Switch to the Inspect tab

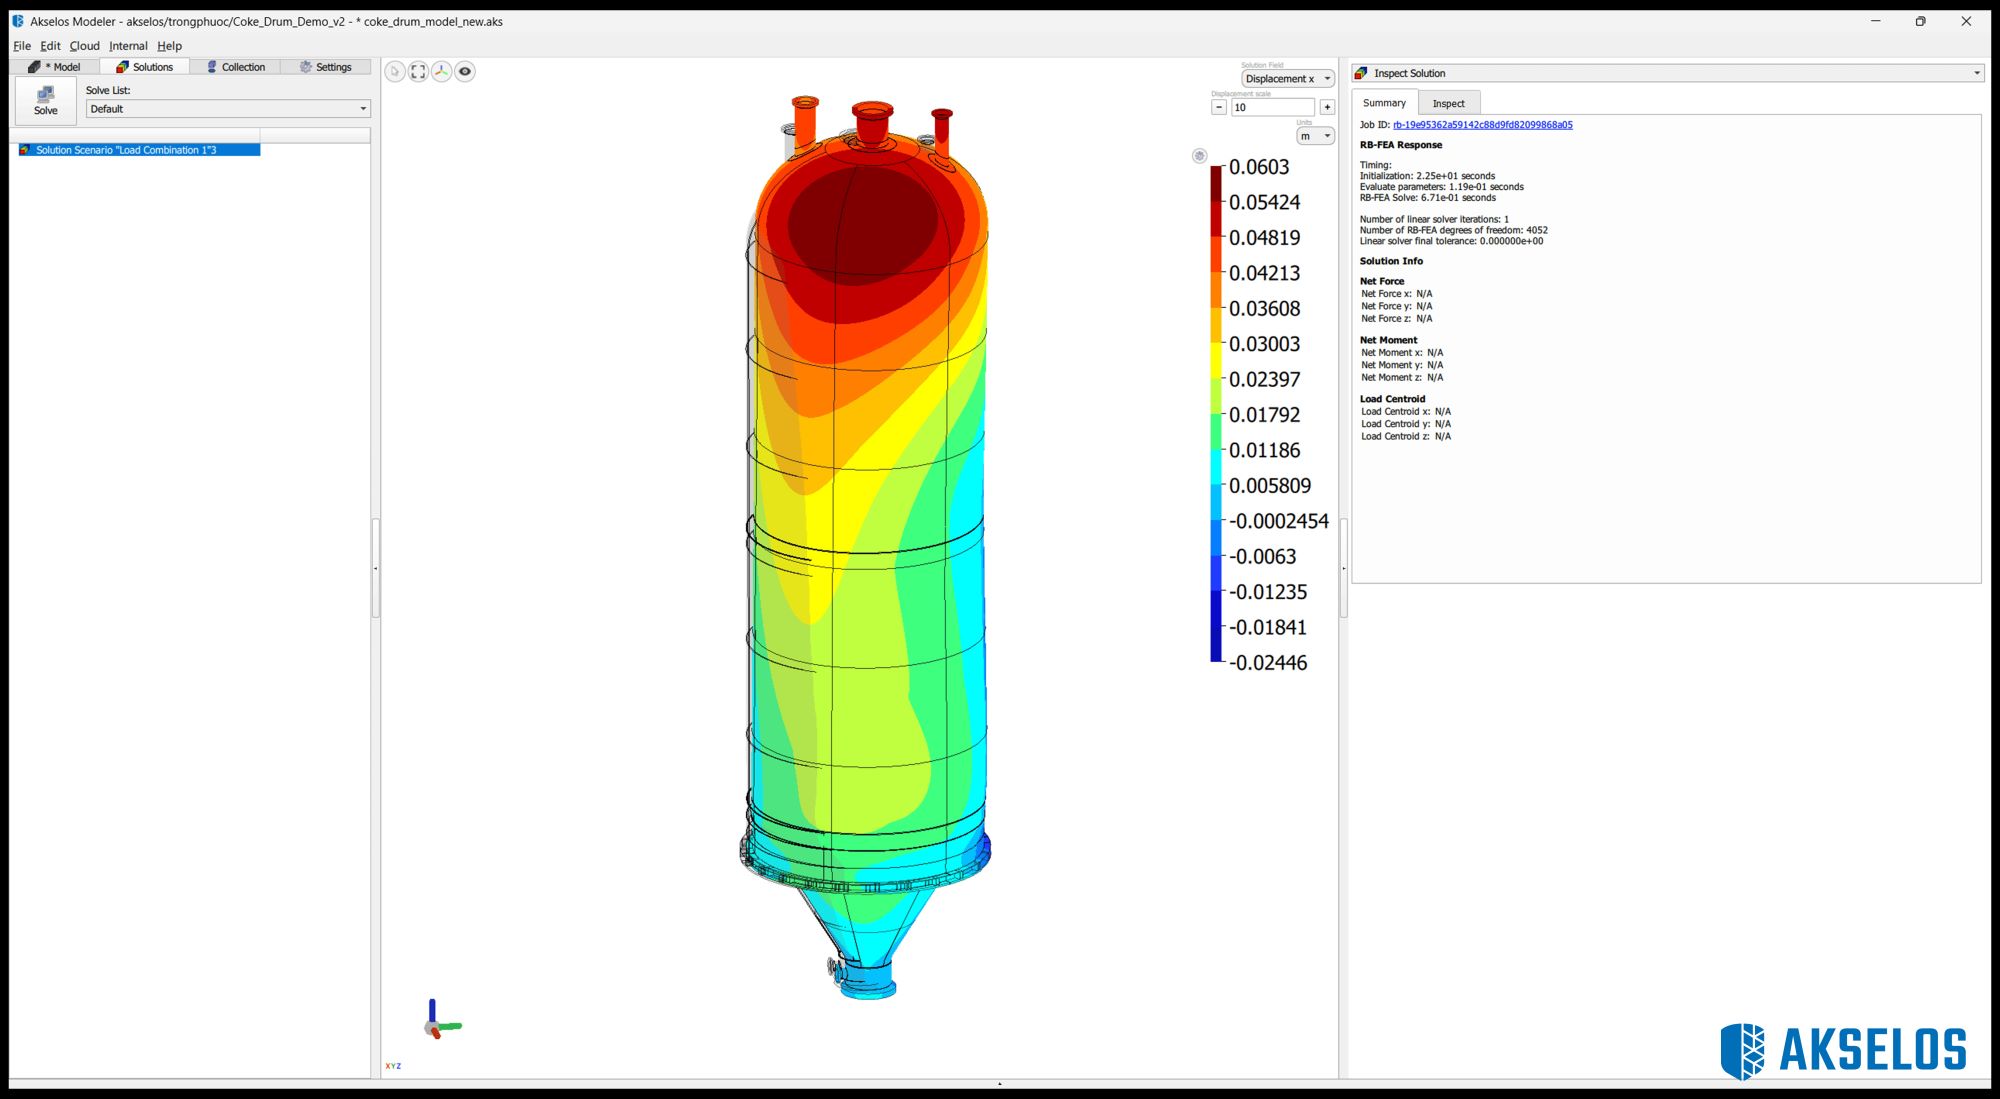coord(1448,102)
